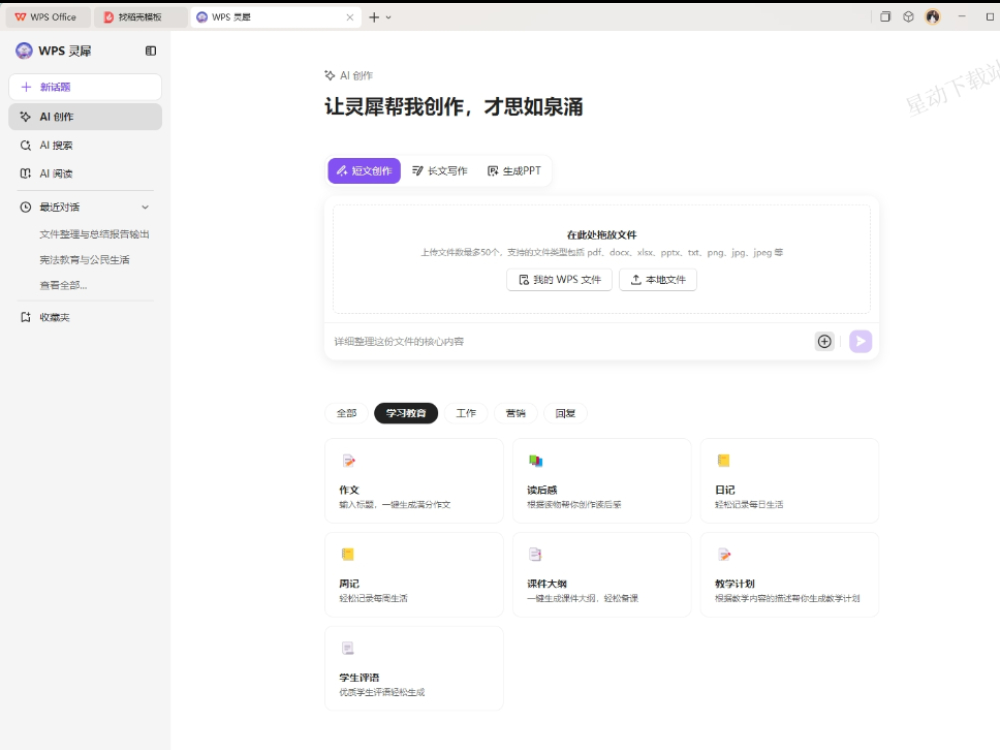Click 本地文件 upload button

point(658,279)
